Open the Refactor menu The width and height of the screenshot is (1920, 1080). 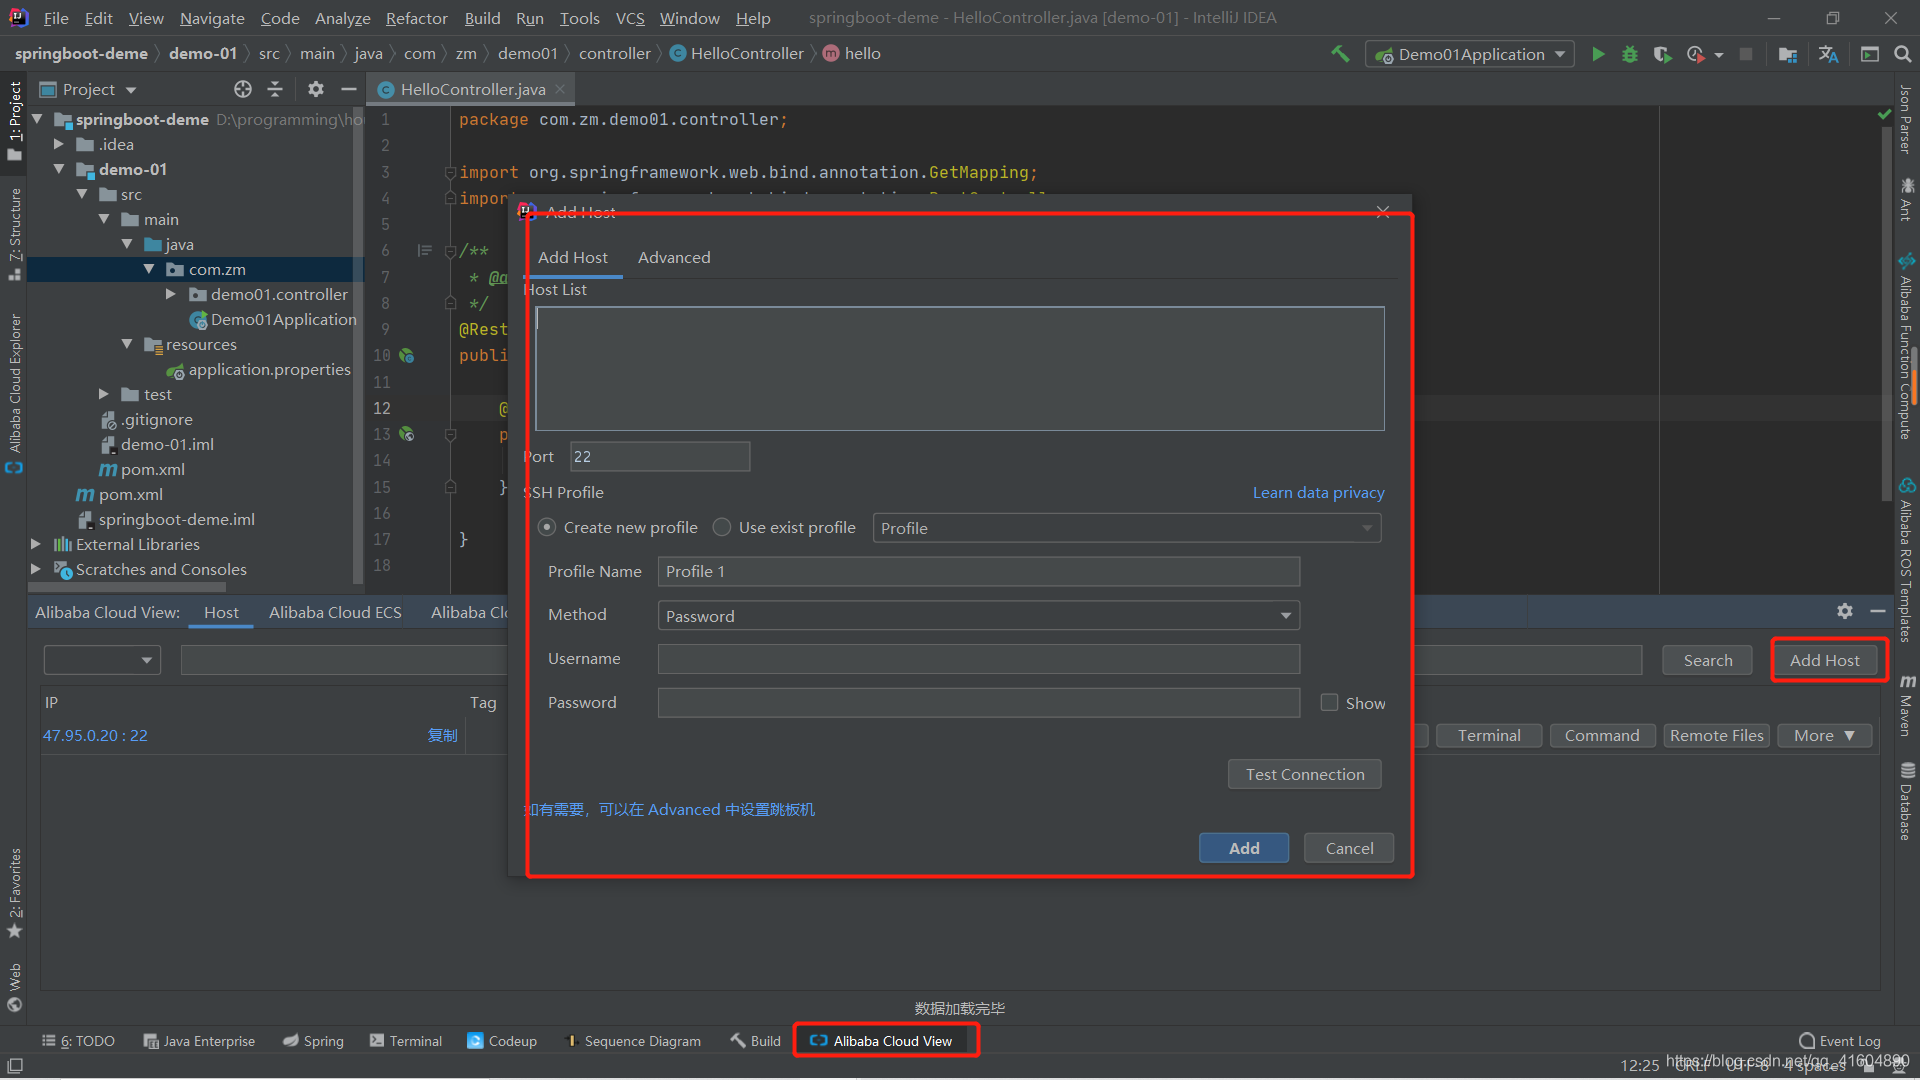pos(416,18)
